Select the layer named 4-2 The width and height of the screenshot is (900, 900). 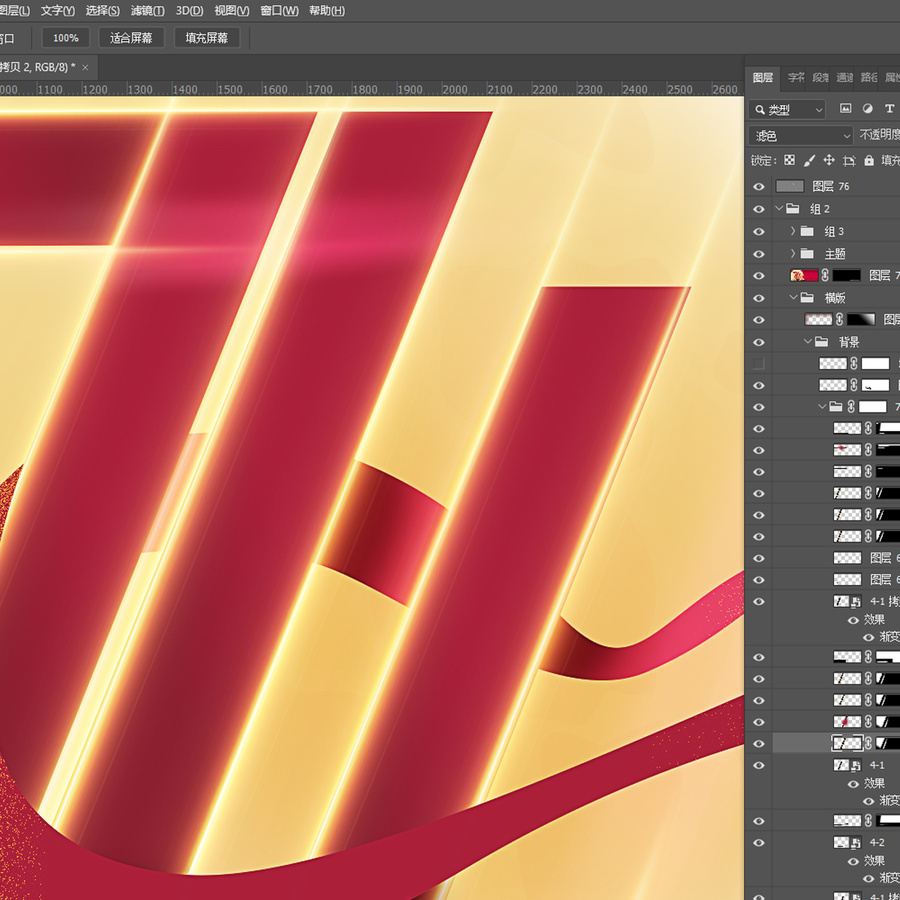[877, 843]
